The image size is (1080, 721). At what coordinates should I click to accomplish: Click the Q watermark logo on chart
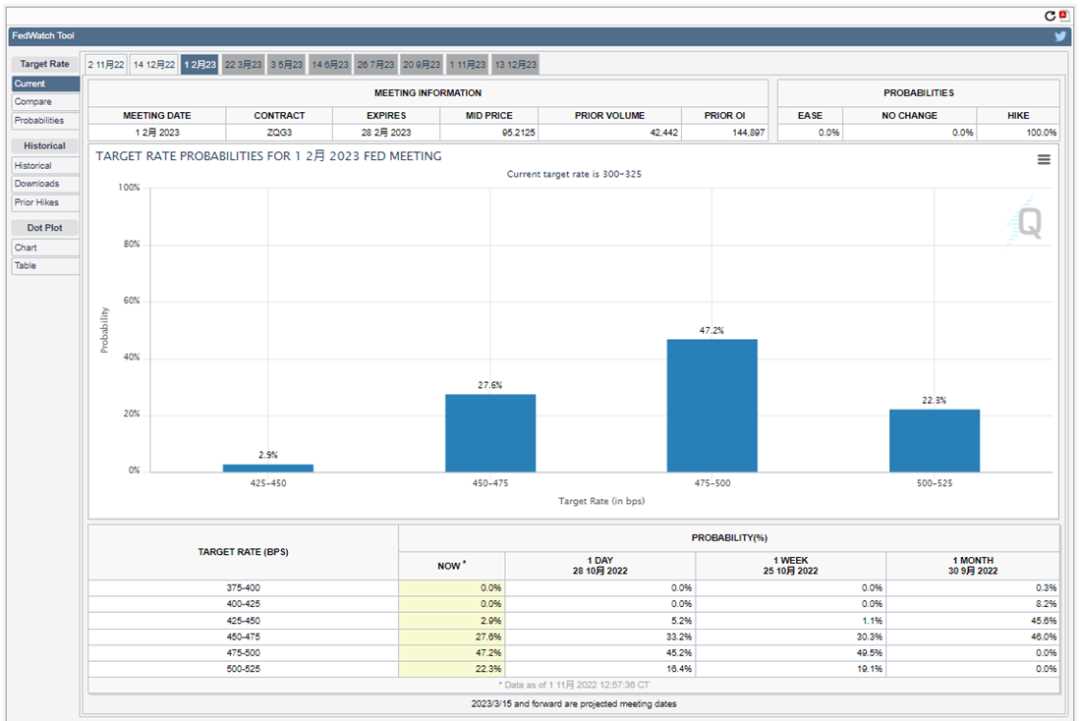(x=1027, y=223)
